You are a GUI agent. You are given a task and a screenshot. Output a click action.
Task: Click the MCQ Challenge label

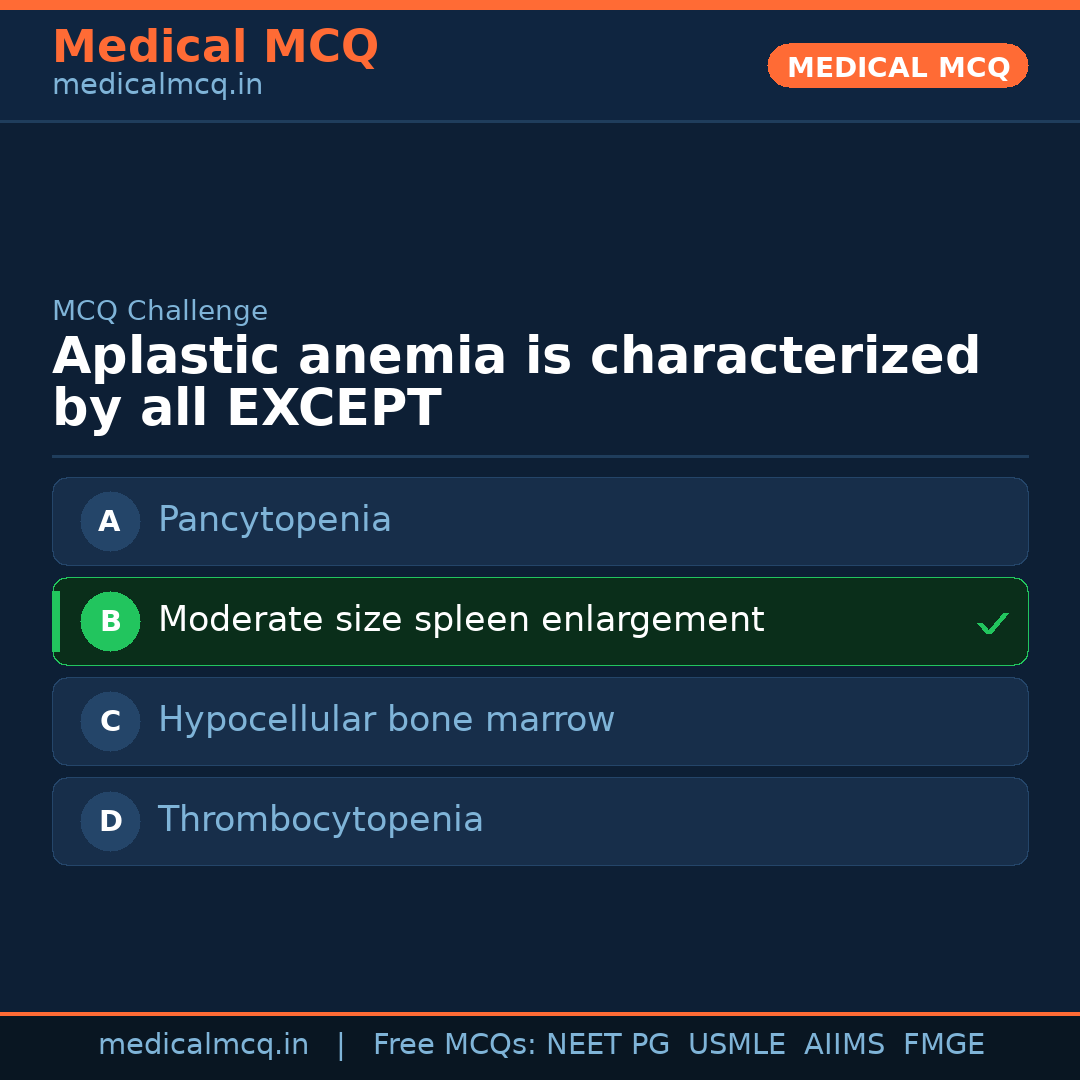(160, 311)
